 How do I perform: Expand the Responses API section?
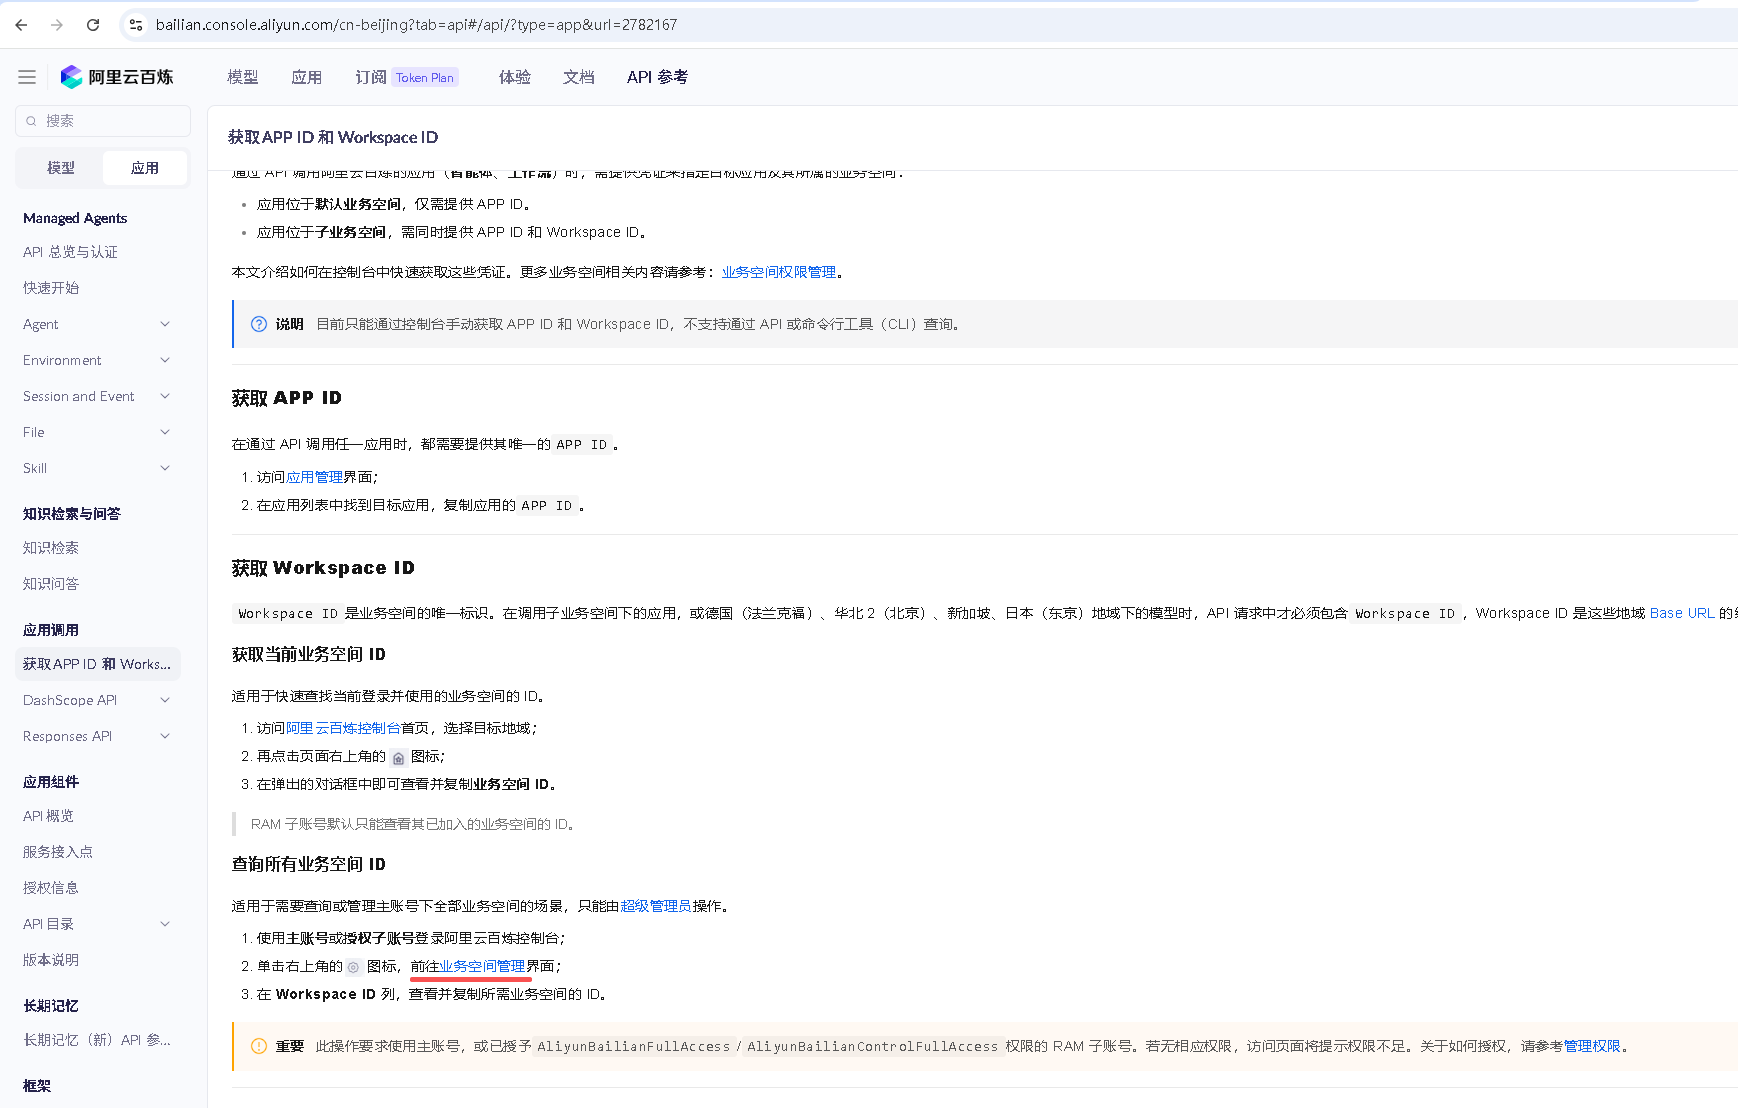point(165,736)
